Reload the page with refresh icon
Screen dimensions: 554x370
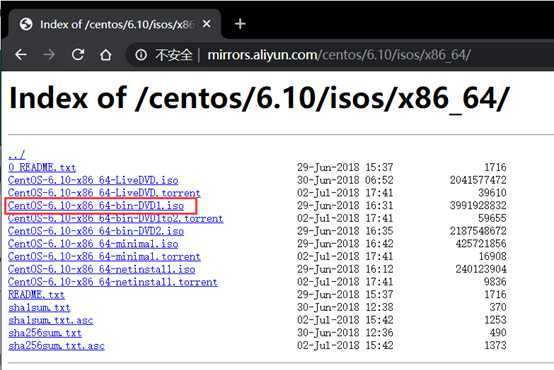78,54
